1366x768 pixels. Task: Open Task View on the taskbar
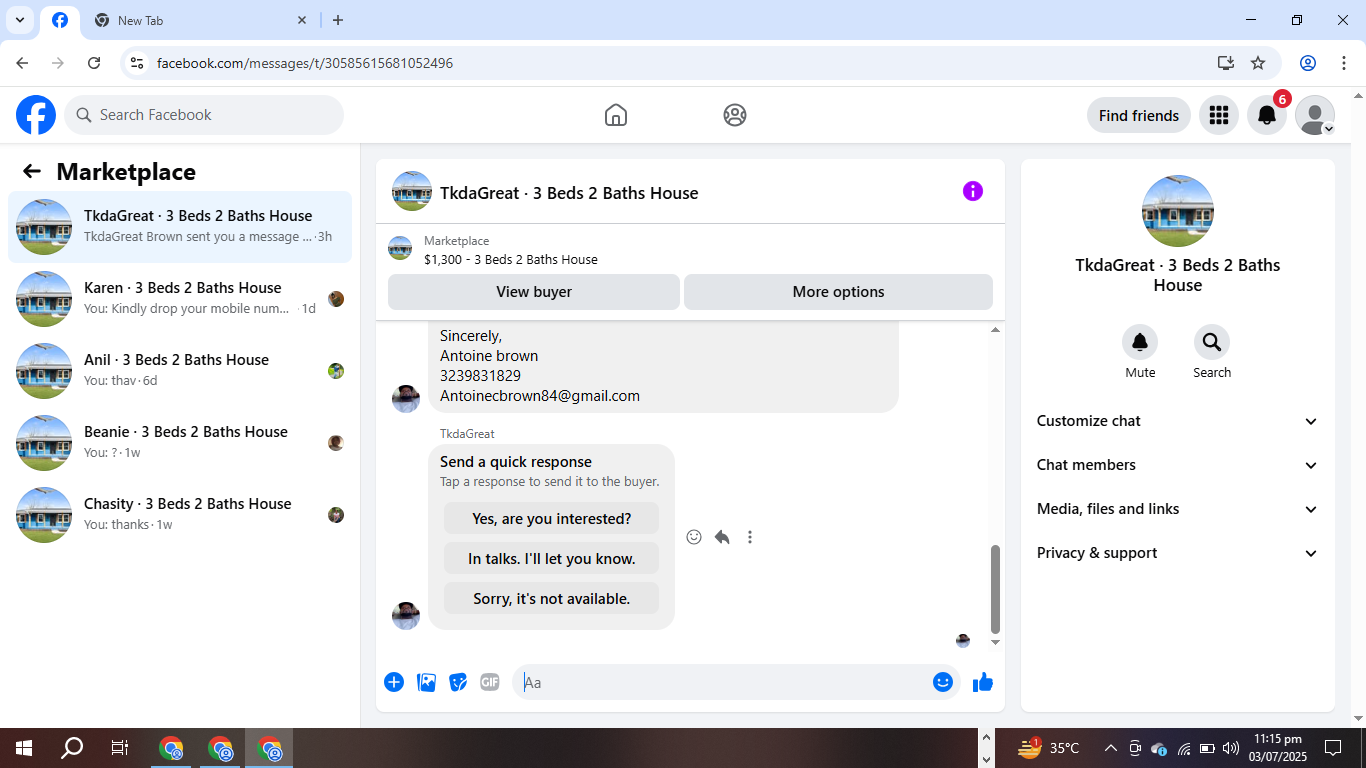(x=119, y=748)
